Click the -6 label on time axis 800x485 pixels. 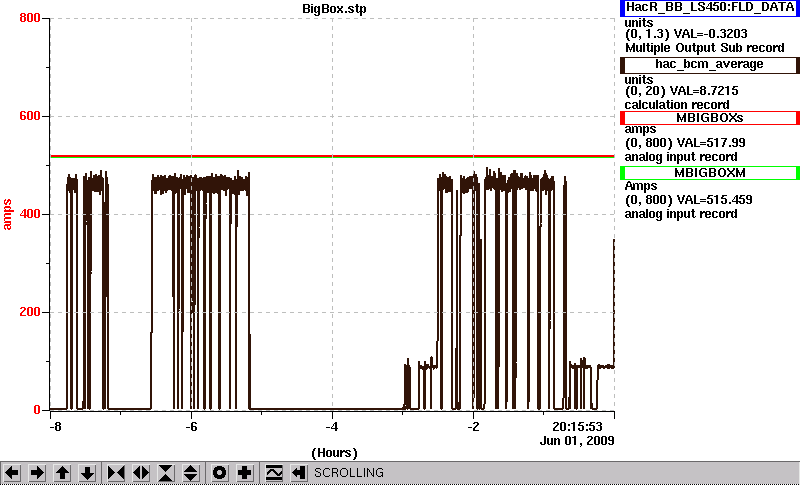coord(191,427)
